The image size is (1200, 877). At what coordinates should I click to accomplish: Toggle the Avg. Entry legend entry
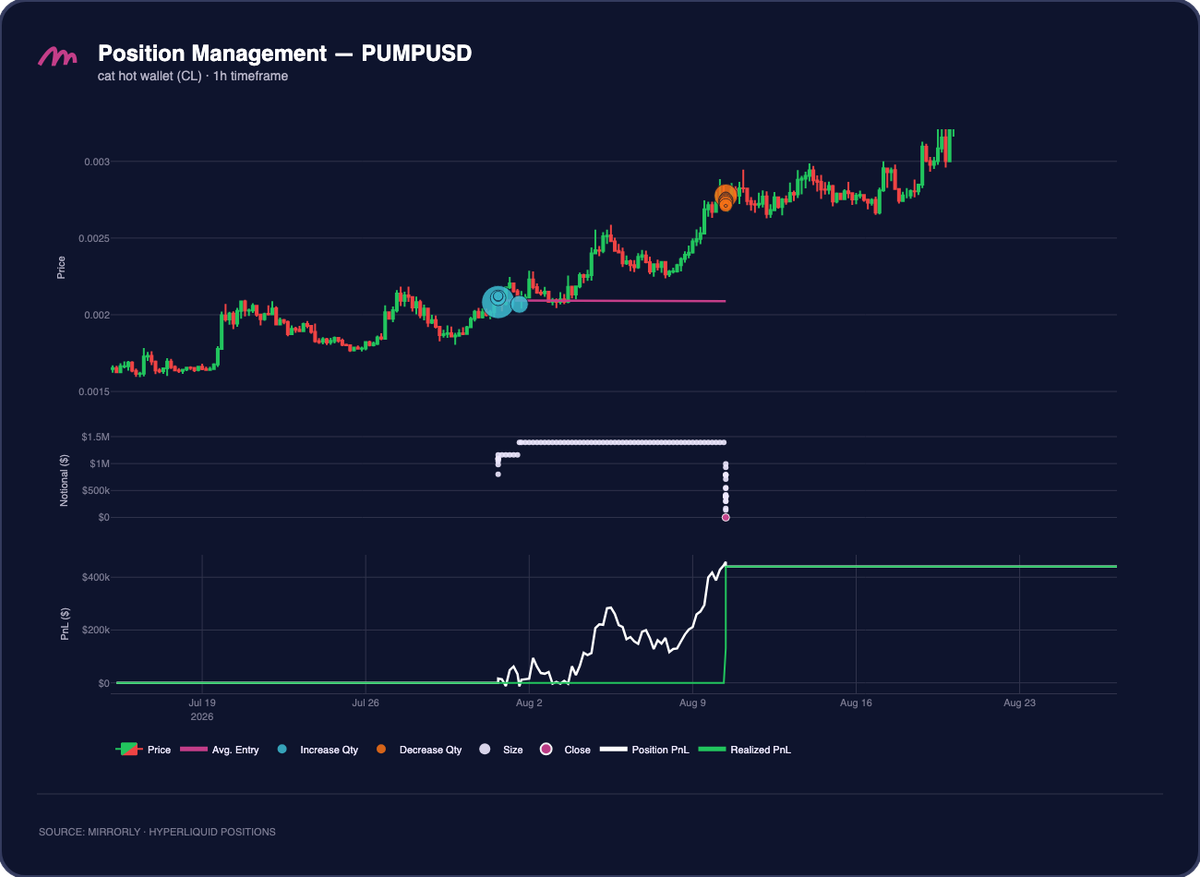coord(219,749)
